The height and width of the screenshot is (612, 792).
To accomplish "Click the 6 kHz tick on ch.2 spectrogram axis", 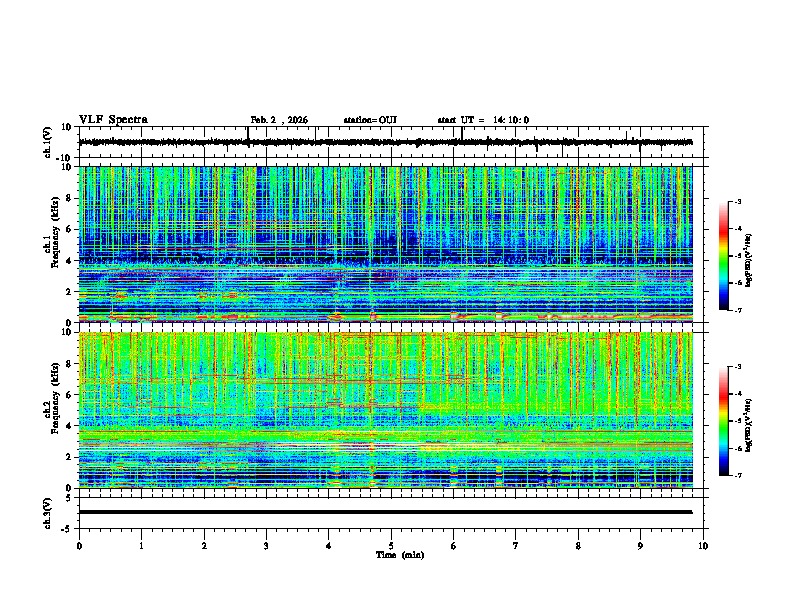I will coord(69,394).
